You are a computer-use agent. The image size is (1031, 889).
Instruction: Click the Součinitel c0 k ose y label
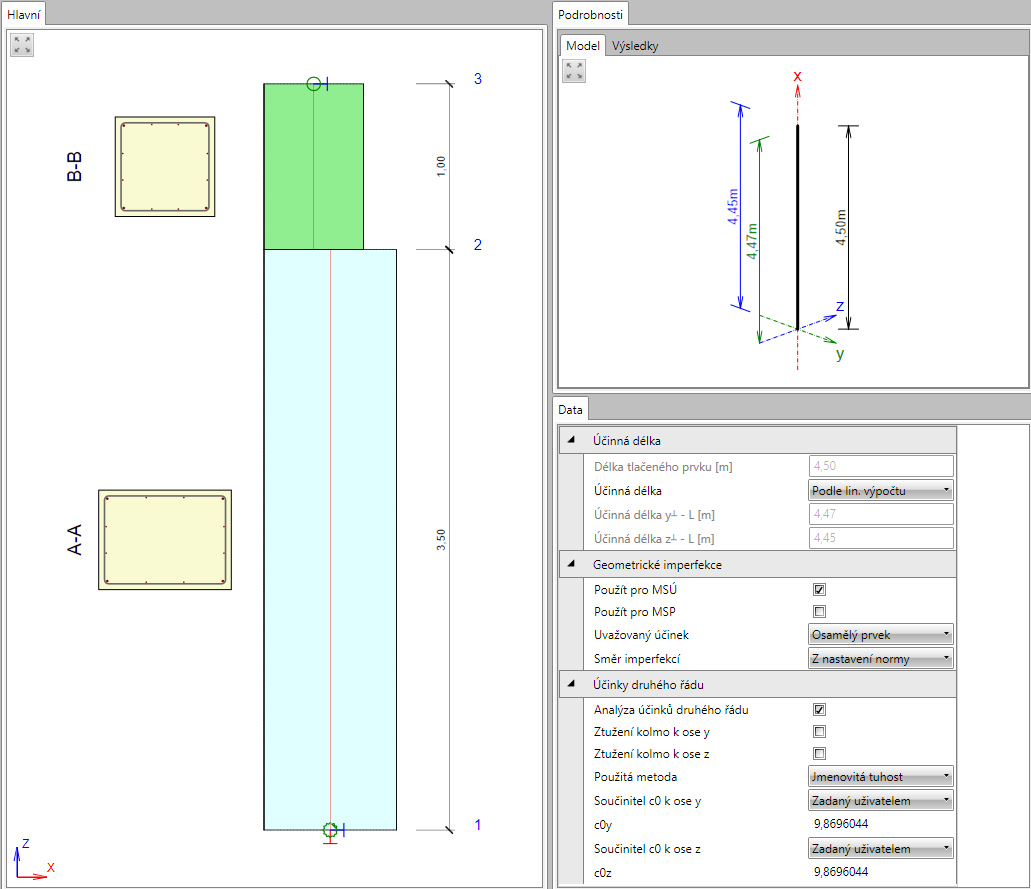tap(648, 801)
